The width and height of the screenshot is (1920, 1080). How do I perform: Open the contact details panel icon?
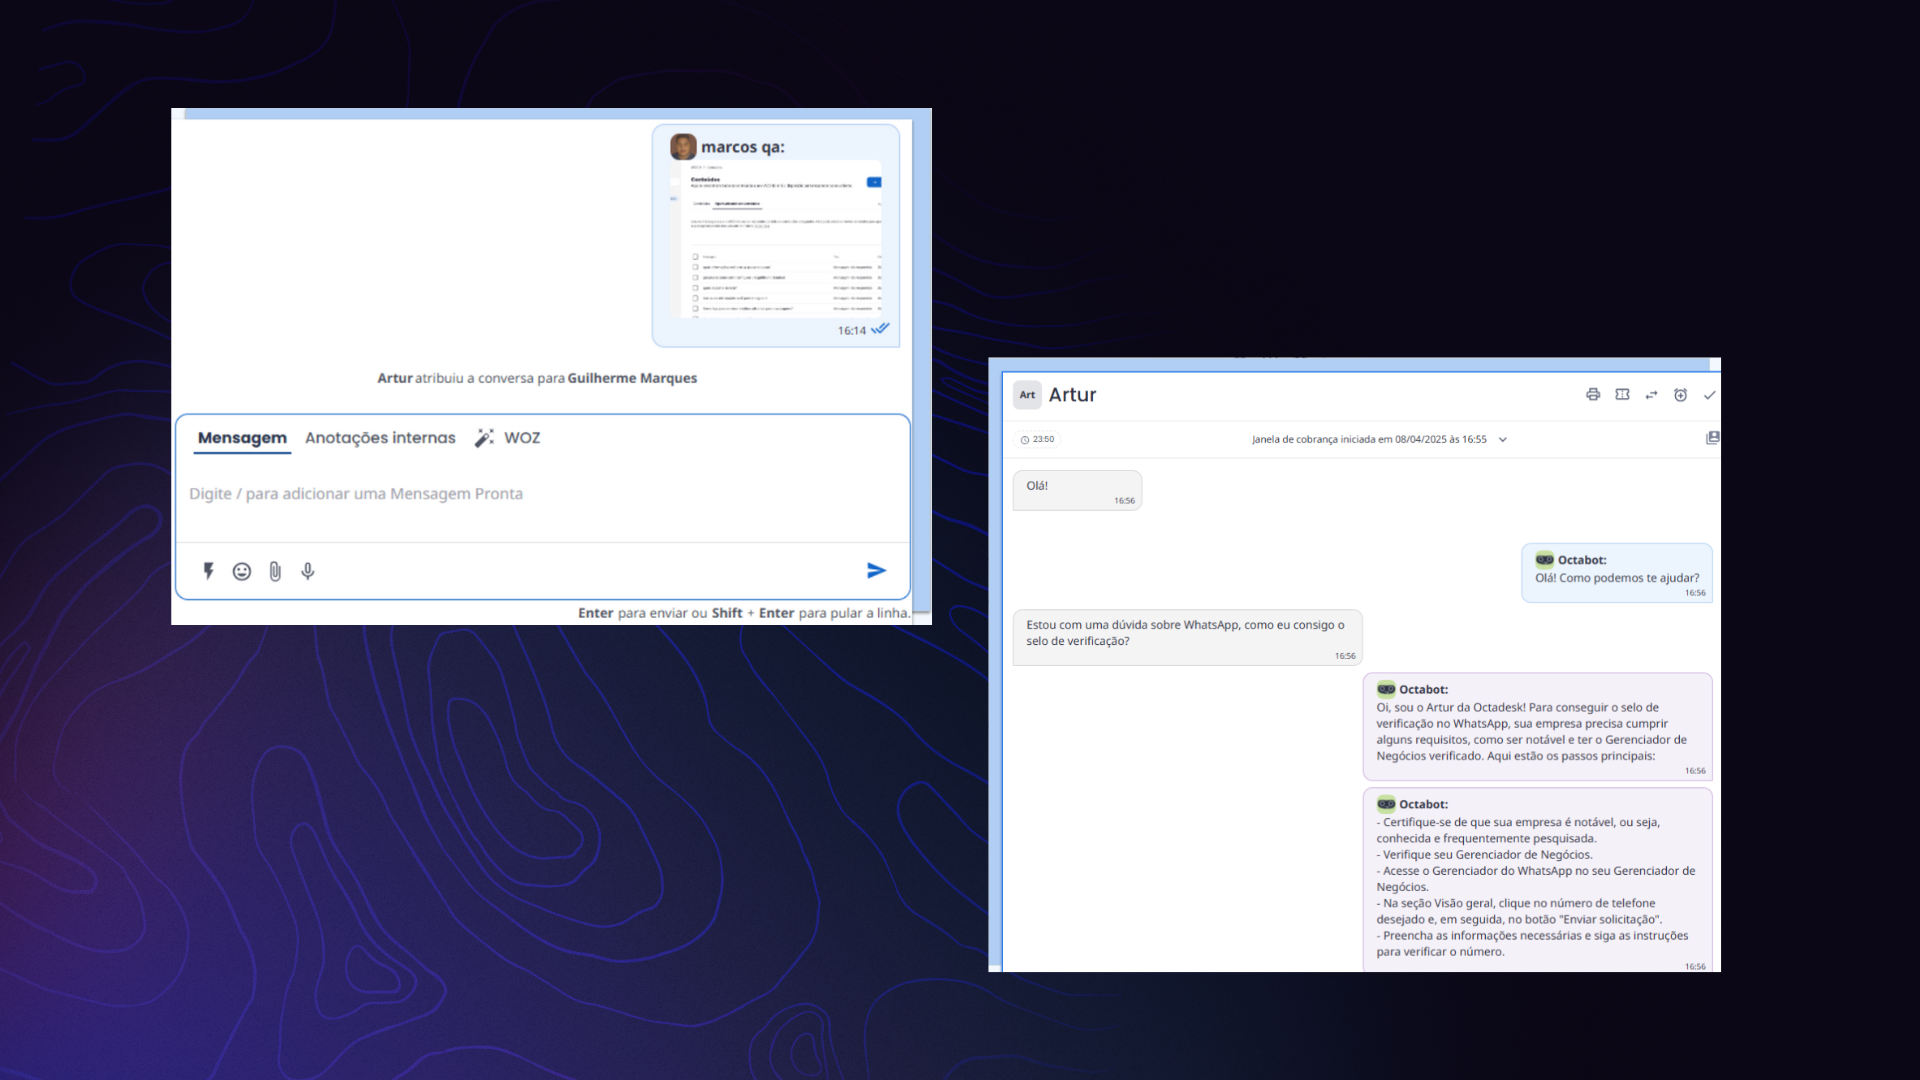pos(1712,438)
